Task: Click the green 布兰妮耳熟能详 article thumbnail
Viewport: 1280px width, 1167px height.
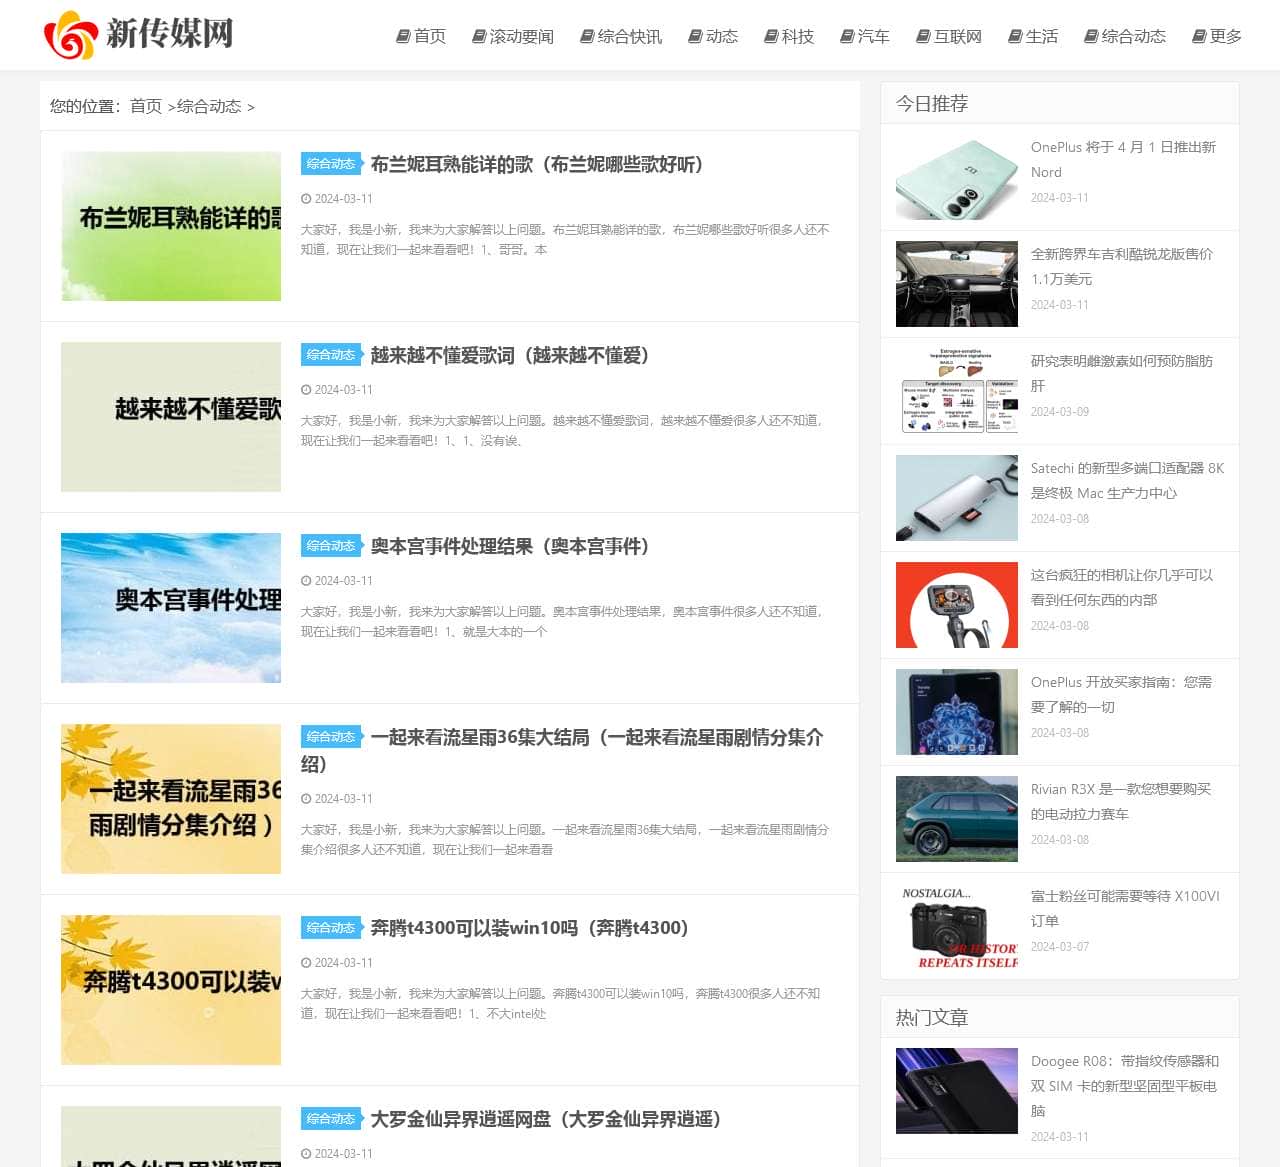Action: pyautogui.click(x=171, y=226)
